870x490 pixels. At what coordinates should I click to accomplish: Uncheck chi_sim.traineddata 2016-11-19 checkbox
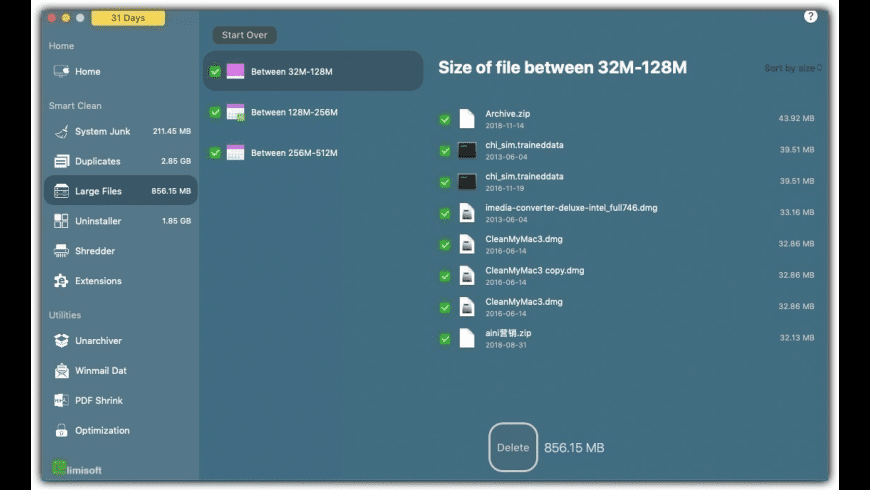pos(445,182)
